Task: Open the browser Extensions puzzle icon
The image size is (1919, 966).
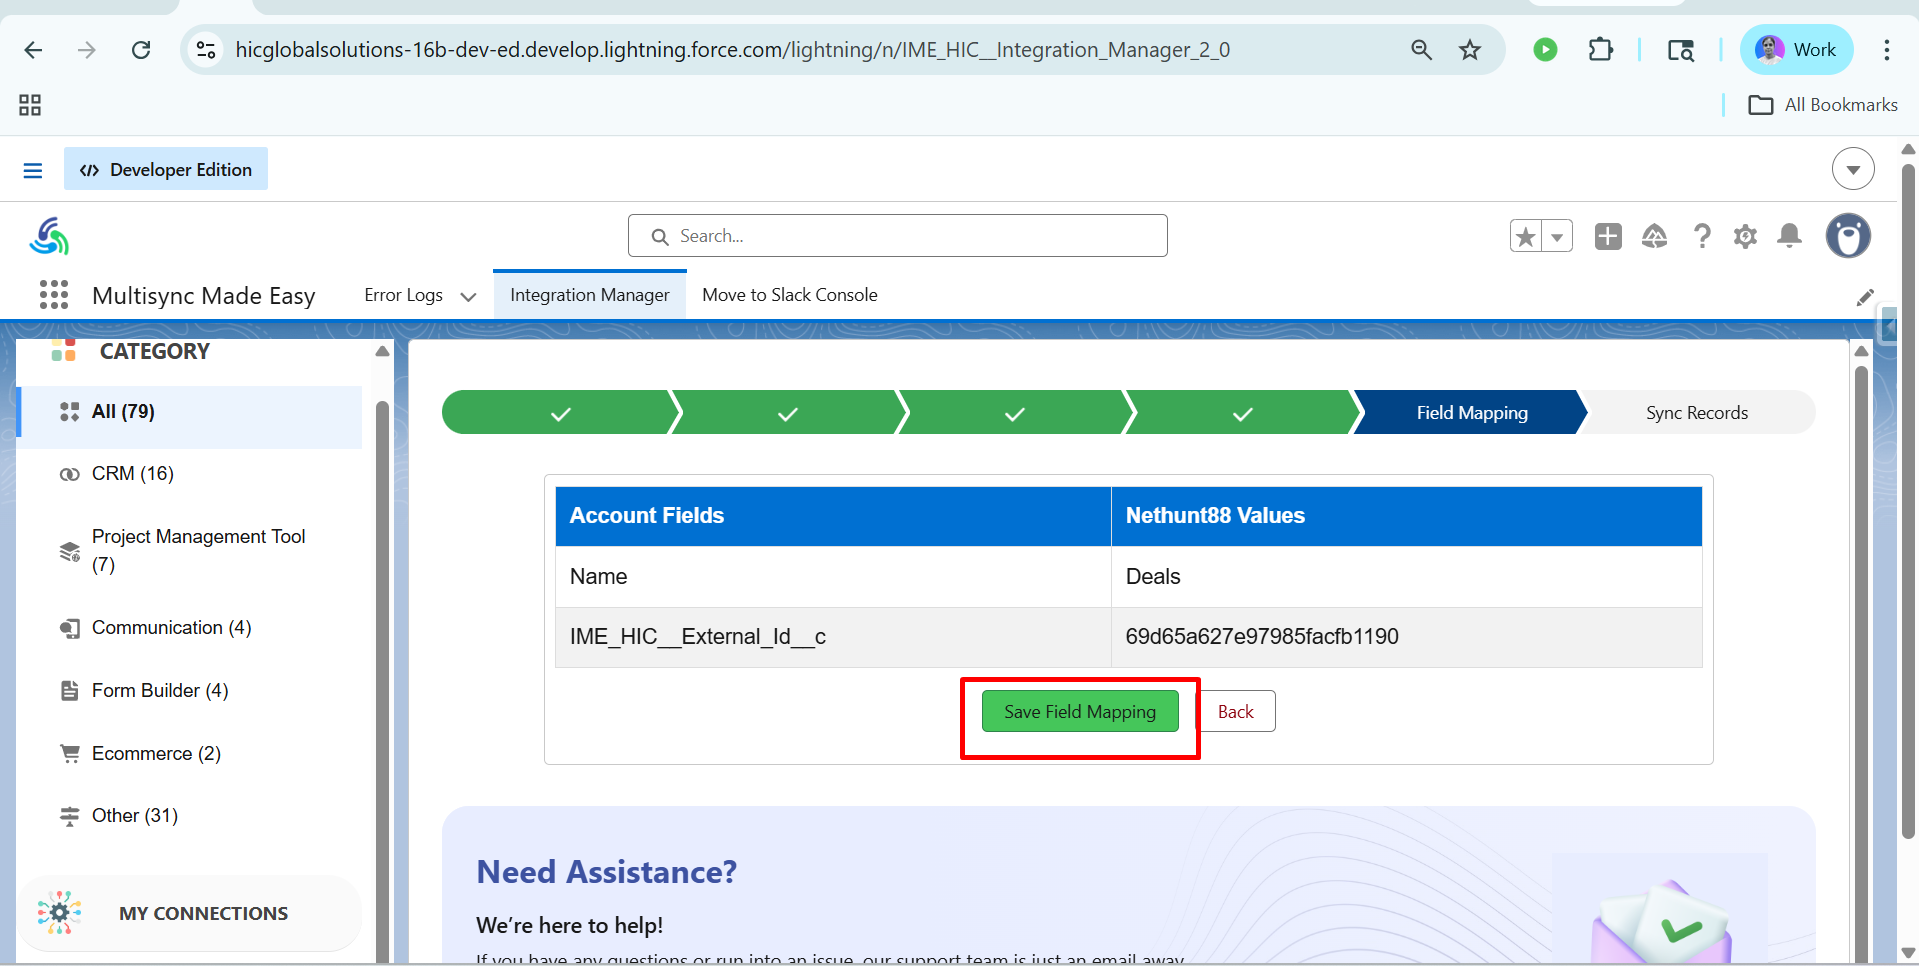Action: pyautogui.click(x=1600, y=50)
